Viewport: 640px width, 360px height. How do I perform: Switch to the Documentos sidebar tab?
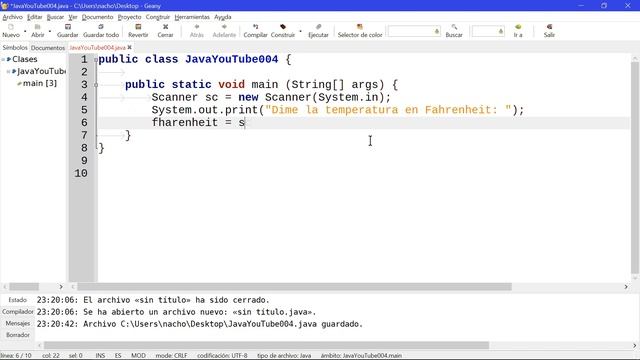[x=48, y=48]
